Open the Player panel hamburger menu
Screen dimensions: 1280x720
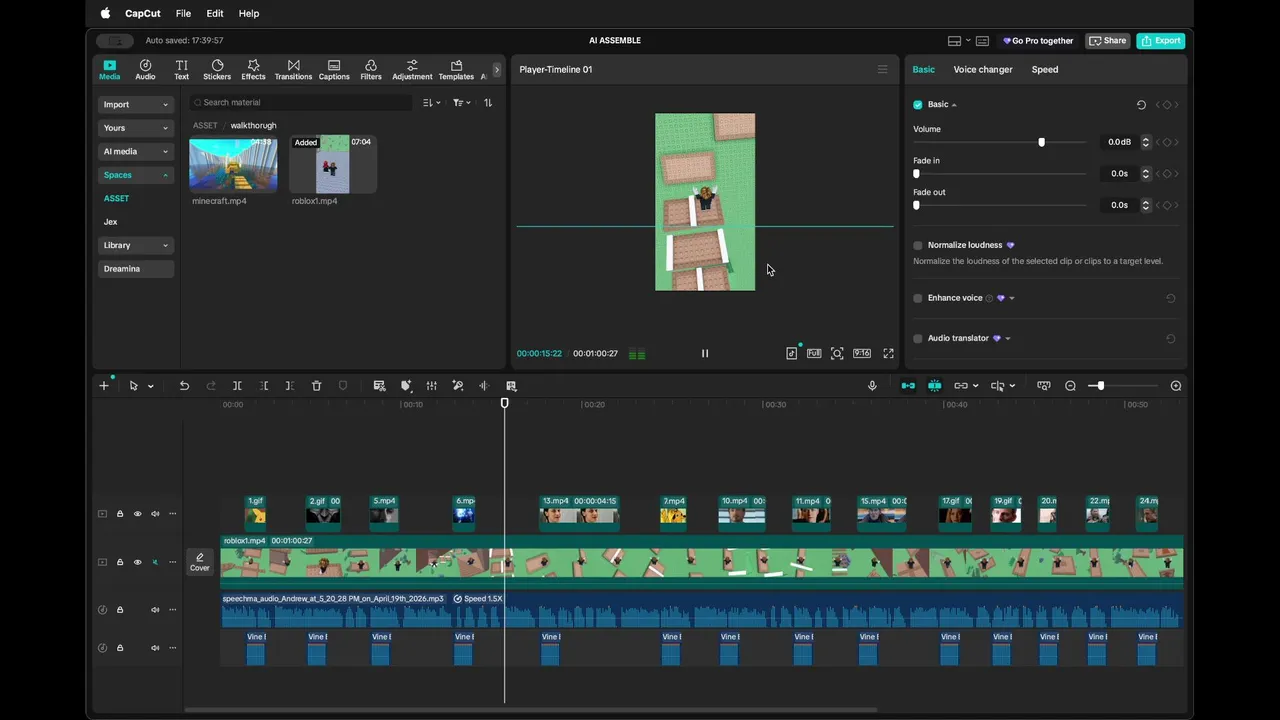click(x=882, y=69)
